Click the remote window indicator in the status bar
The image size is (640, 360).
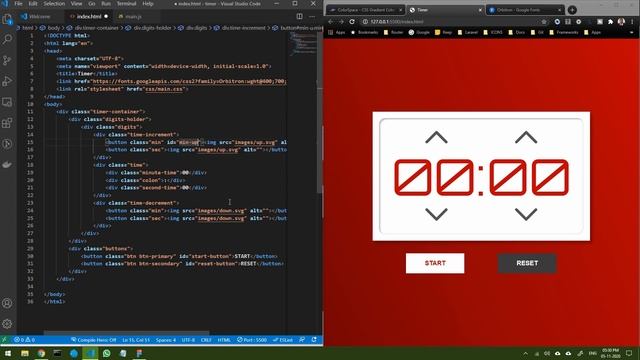coord(4,340)
